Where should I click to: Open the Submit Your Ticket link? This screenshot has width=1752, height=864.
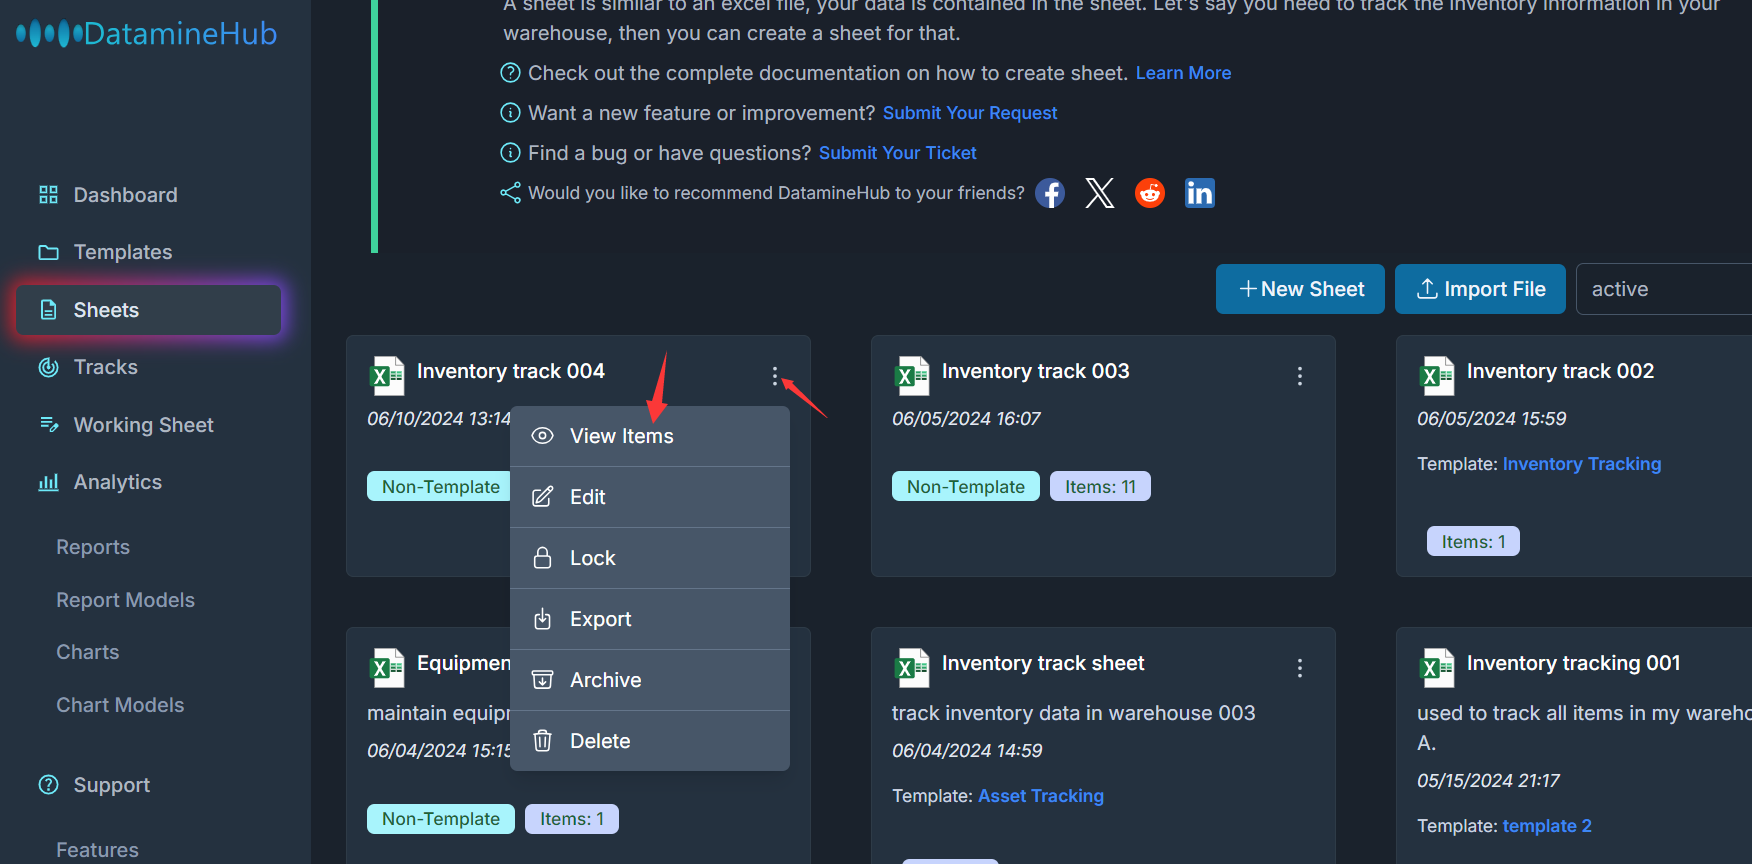click(898, 153)
